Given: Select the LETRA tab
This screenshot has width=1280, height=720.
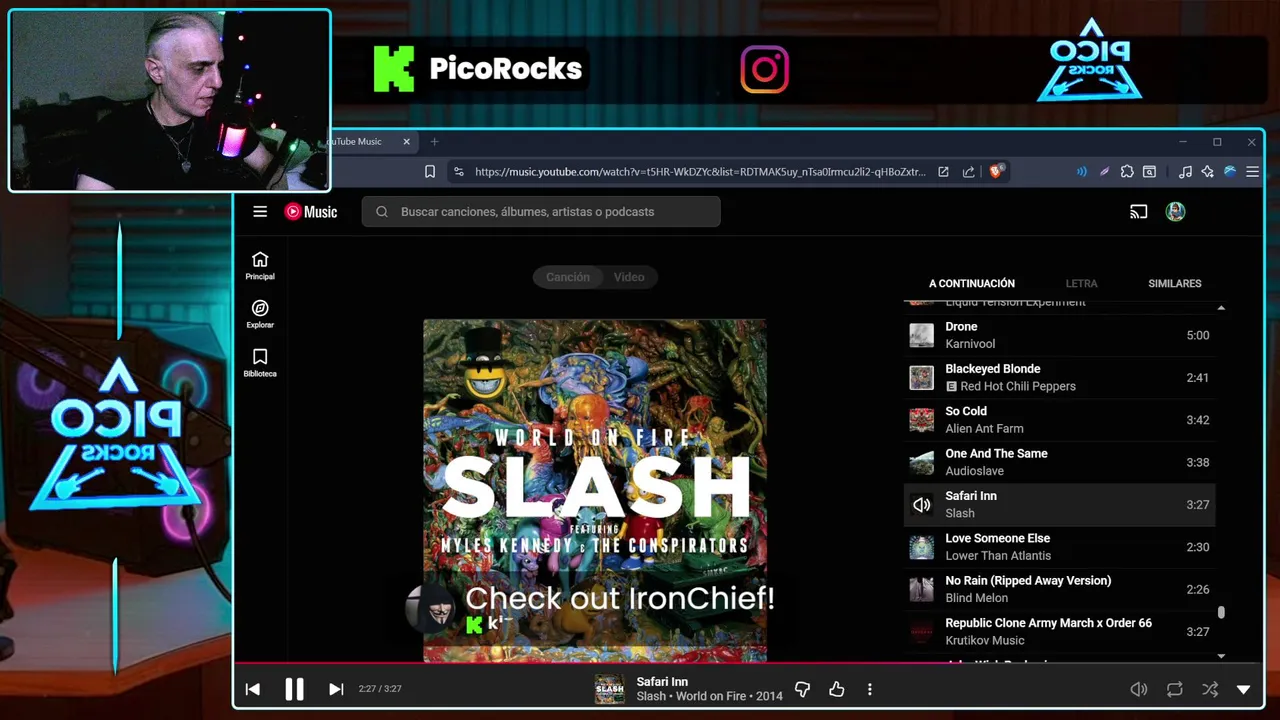Looking at the screenshot, I should point(1081,283).
